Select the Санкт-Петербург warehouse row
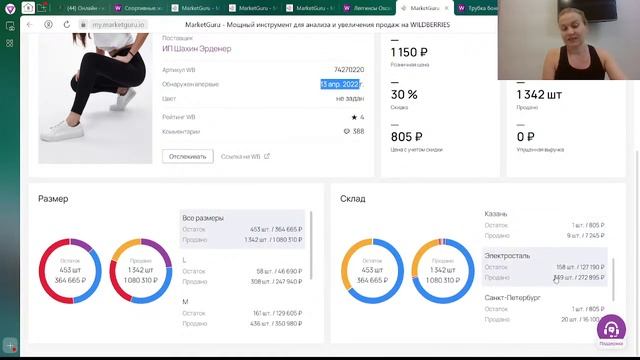The width and height of the screenshot is (640, 360). 544,309
